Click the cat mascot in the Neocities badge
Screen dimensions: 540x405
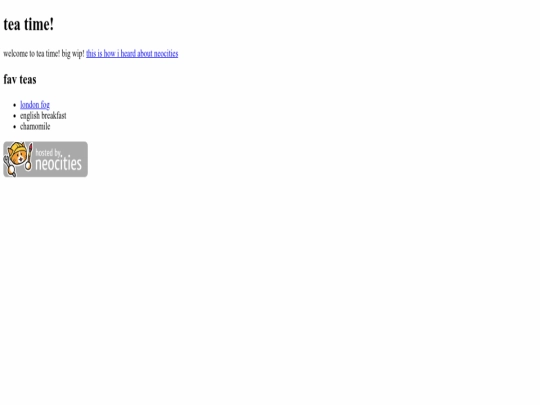(18, 159)
